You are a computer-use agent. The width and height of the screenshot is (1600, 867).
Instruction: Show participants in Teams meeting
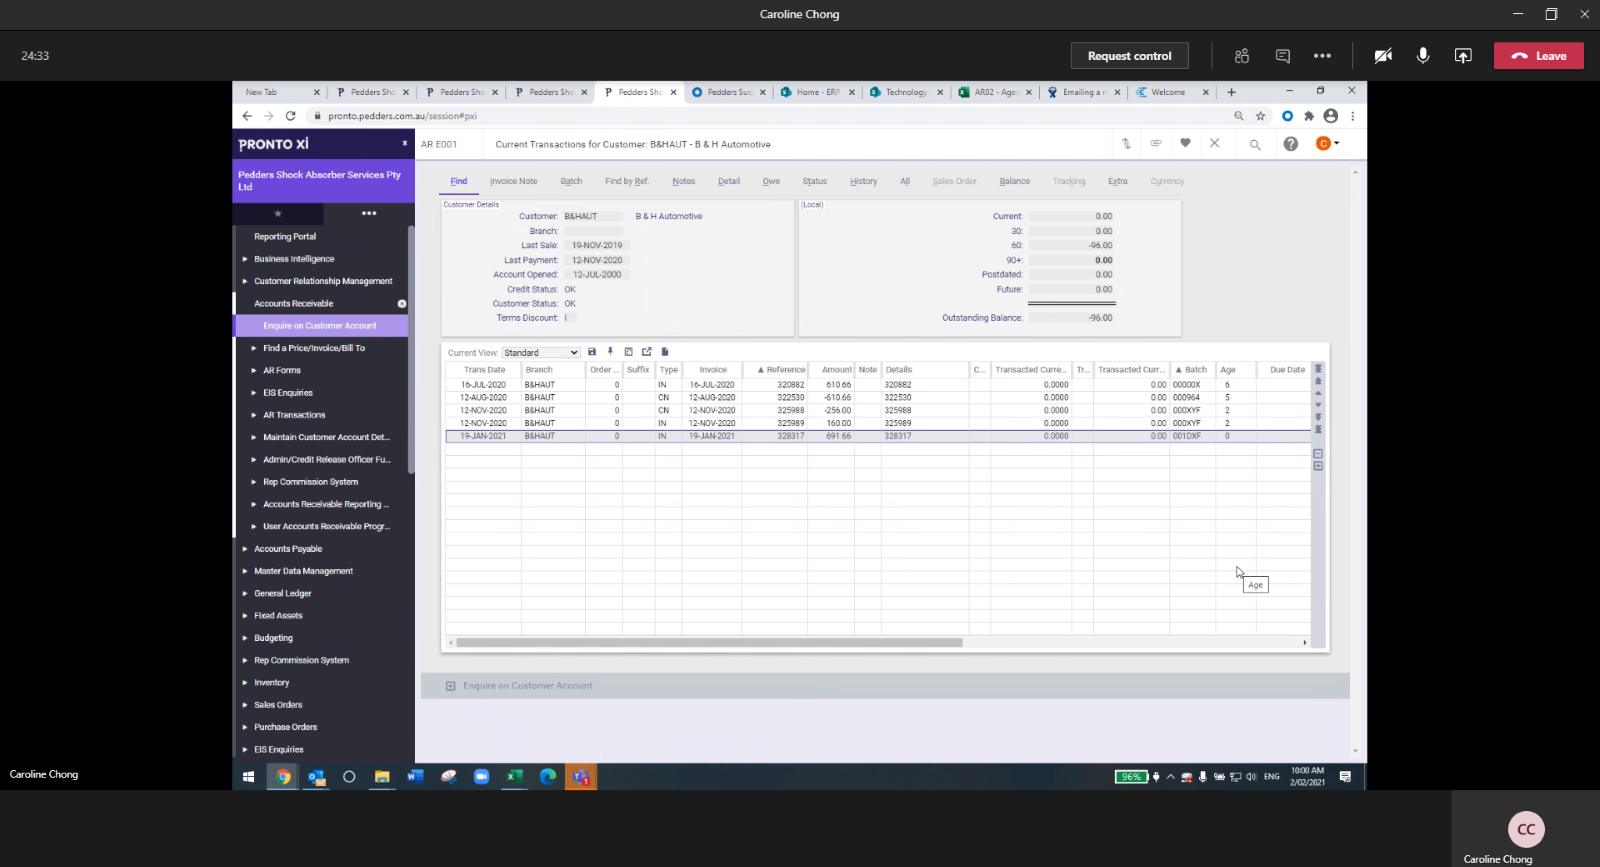pos(1242,56)
